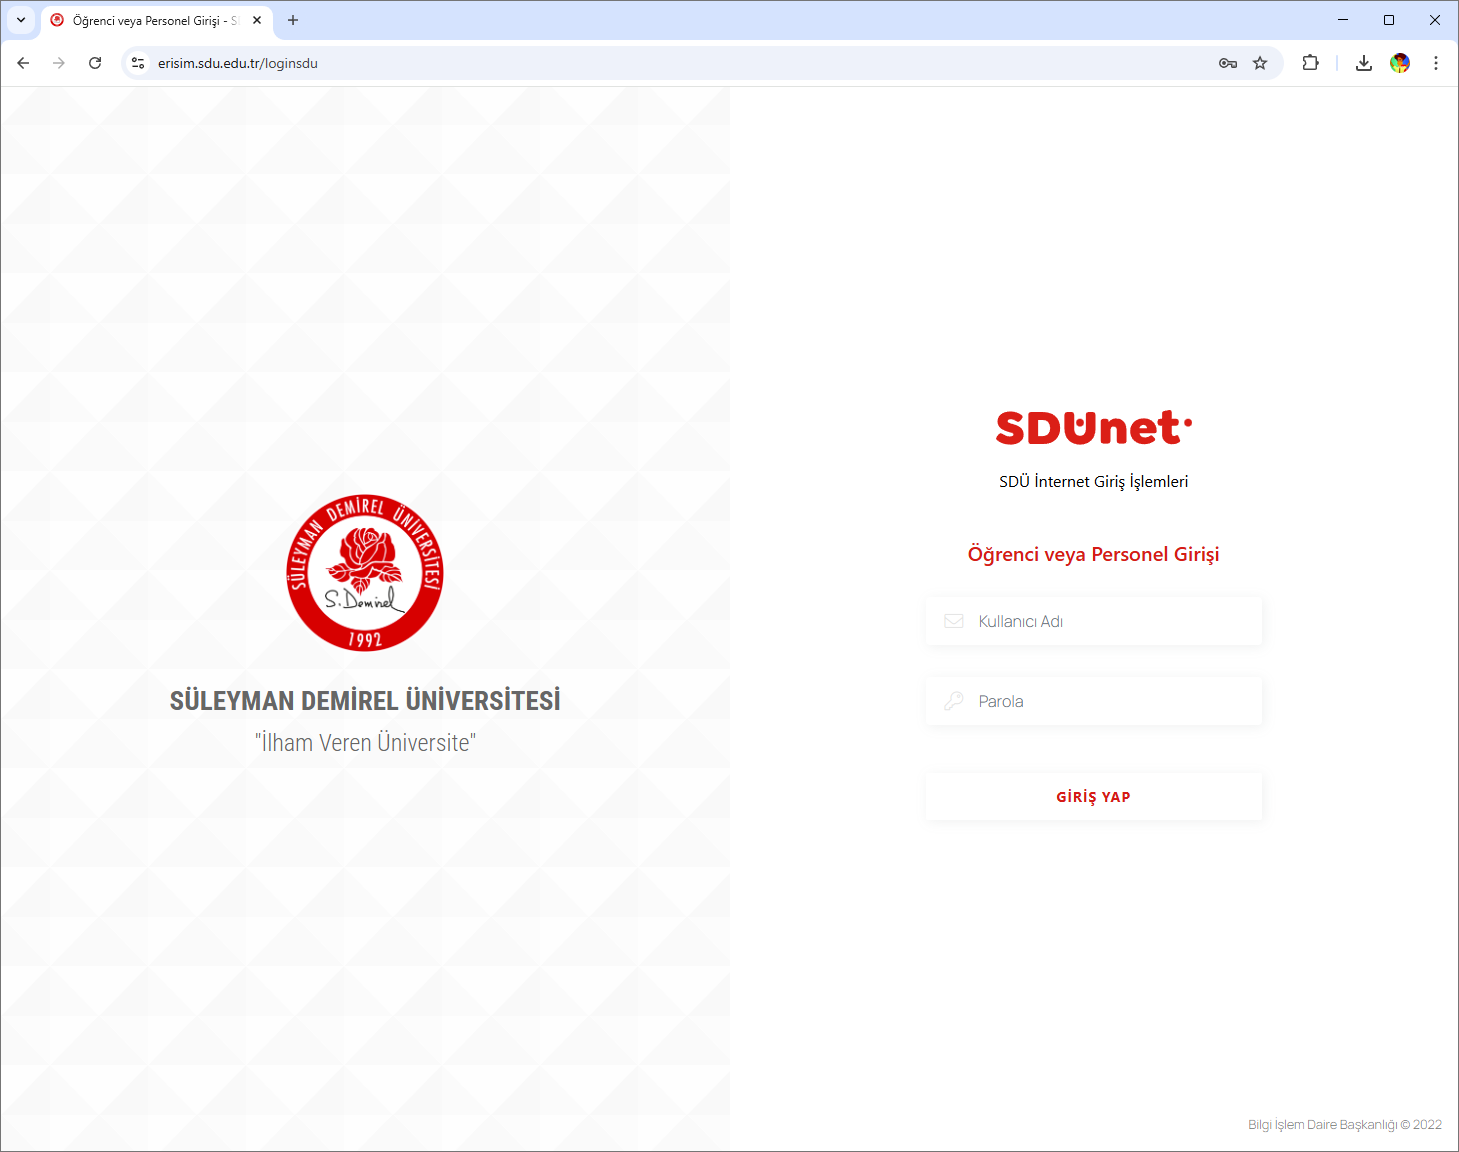Click the SDUnet logo
Viewport: 1459px width, 1152px height.
pos(1093,428)
